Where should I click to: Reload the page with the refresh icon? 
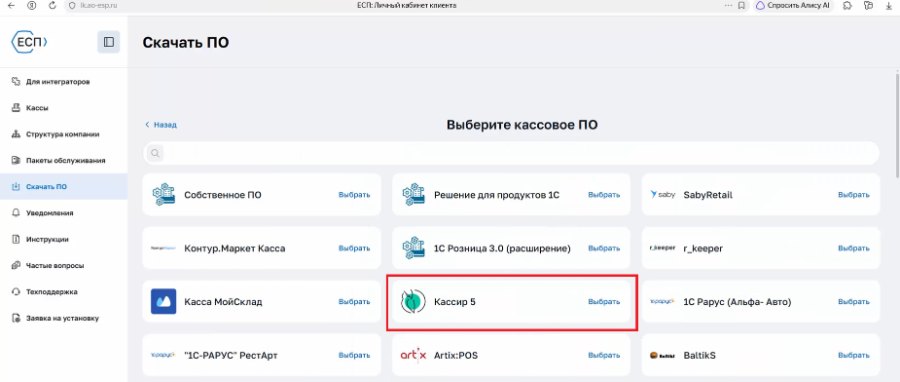pyautogui.click(x=52, y=5)
